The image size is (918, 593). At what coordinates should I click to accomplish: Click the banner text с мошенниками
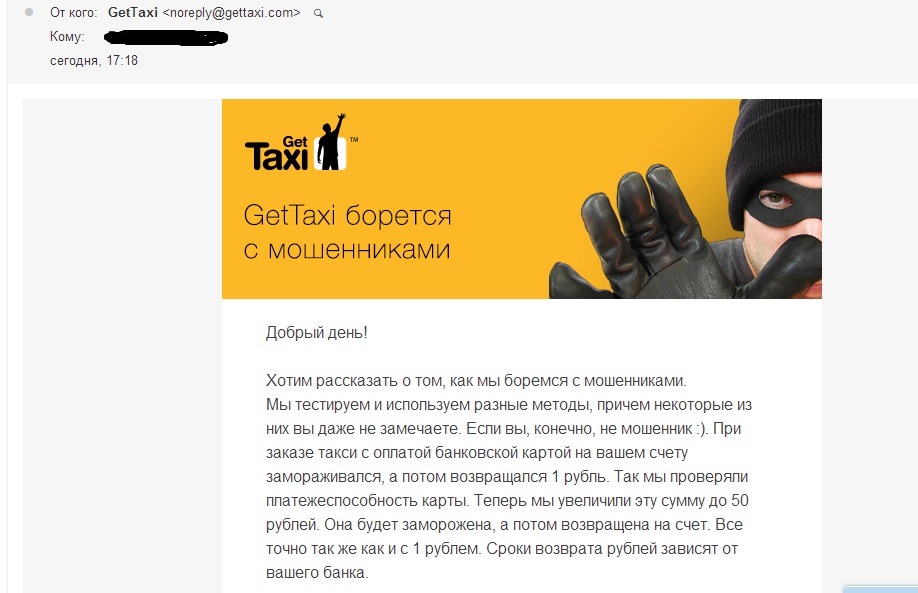tap(347, 250)
